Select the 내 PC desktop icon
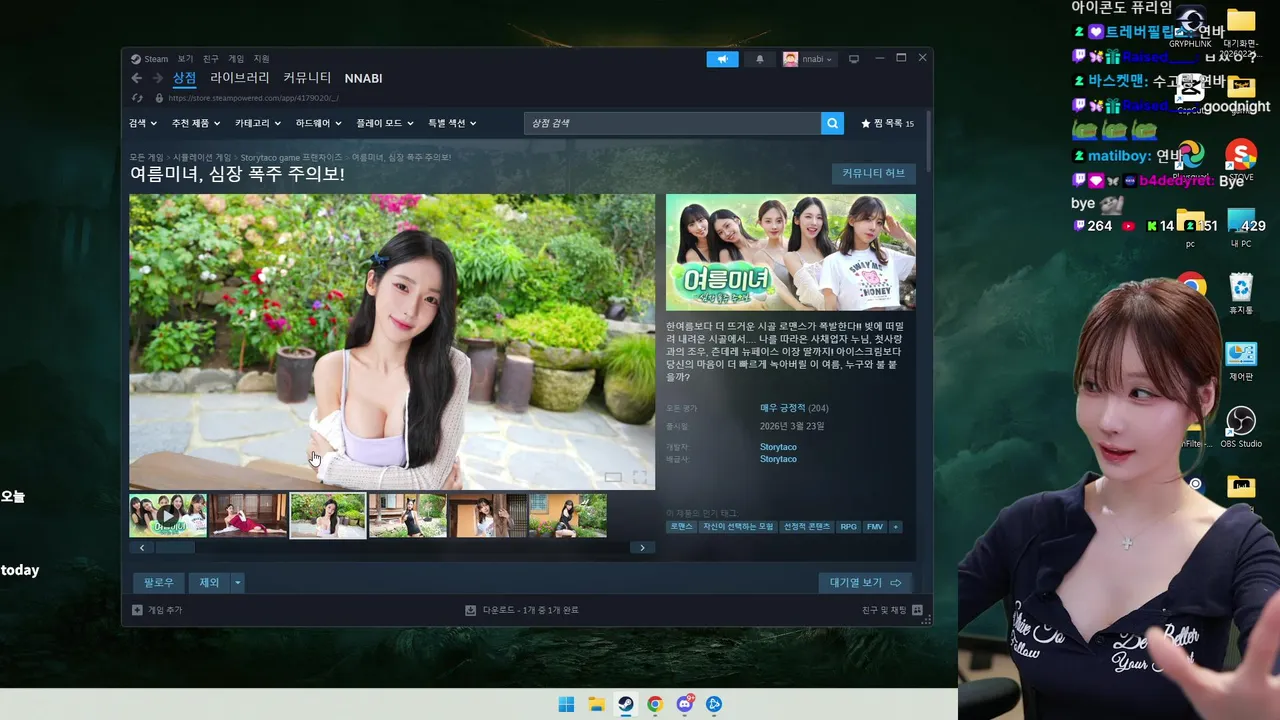This screenshot has height=720, width=1280. (x=1241, y=227)
